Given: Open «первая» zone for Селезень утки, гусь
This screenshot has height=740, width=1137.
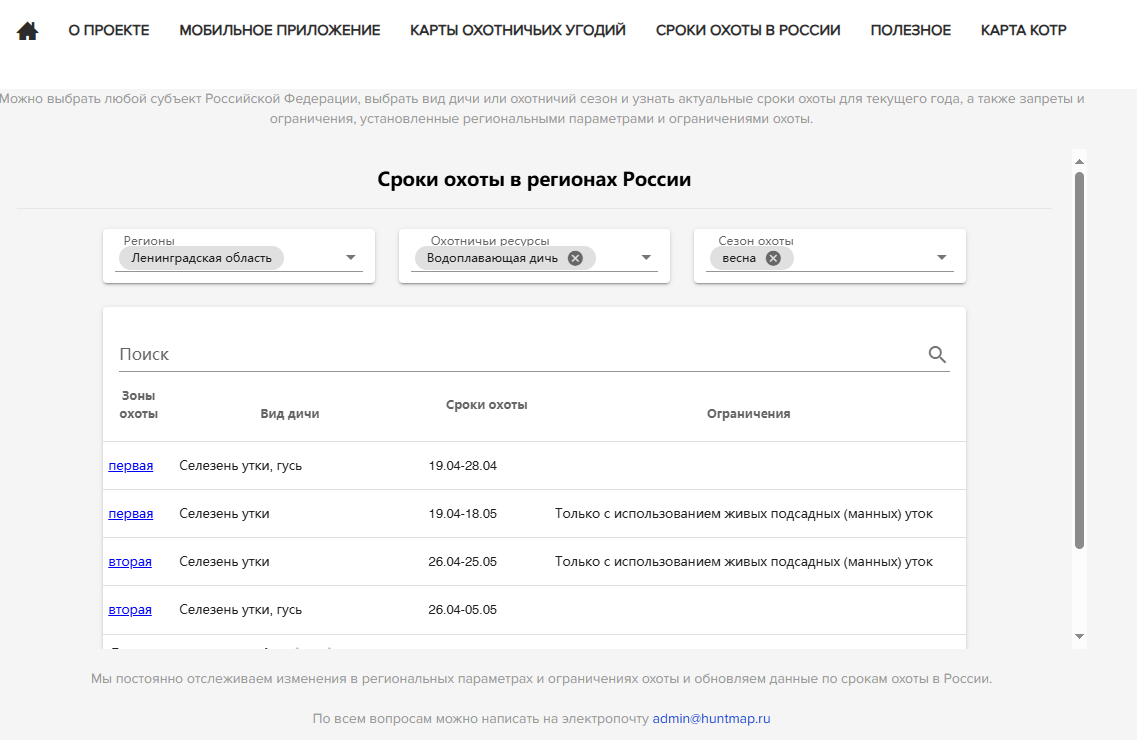Looking at the screenshot, I should [130, 465].
